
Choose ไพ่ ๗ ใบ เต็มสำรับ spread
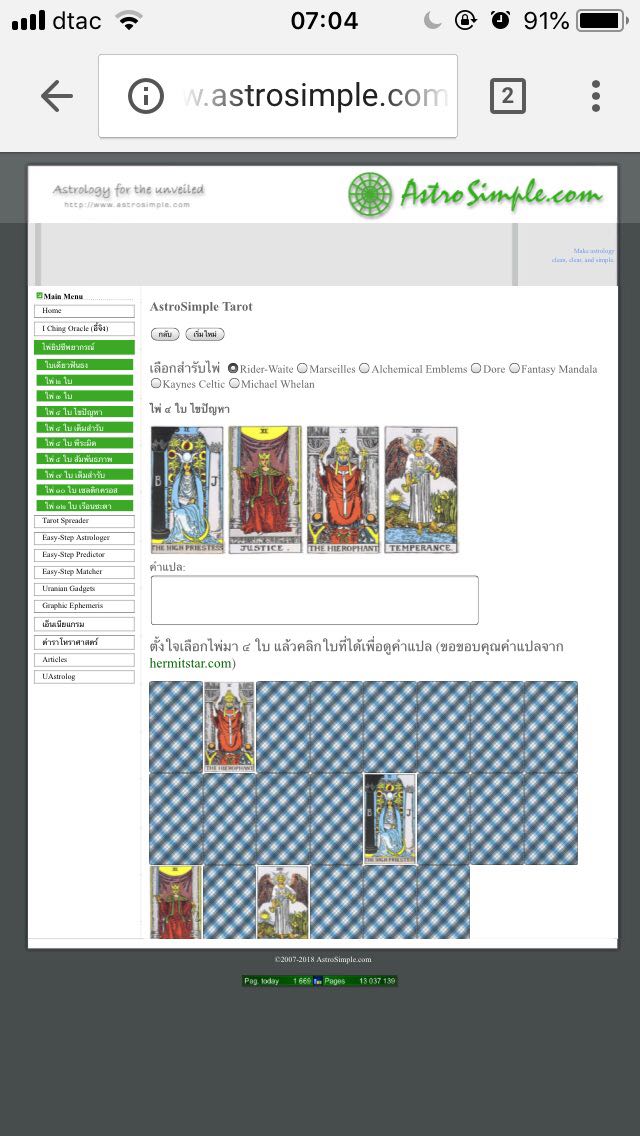coord(85,475)
